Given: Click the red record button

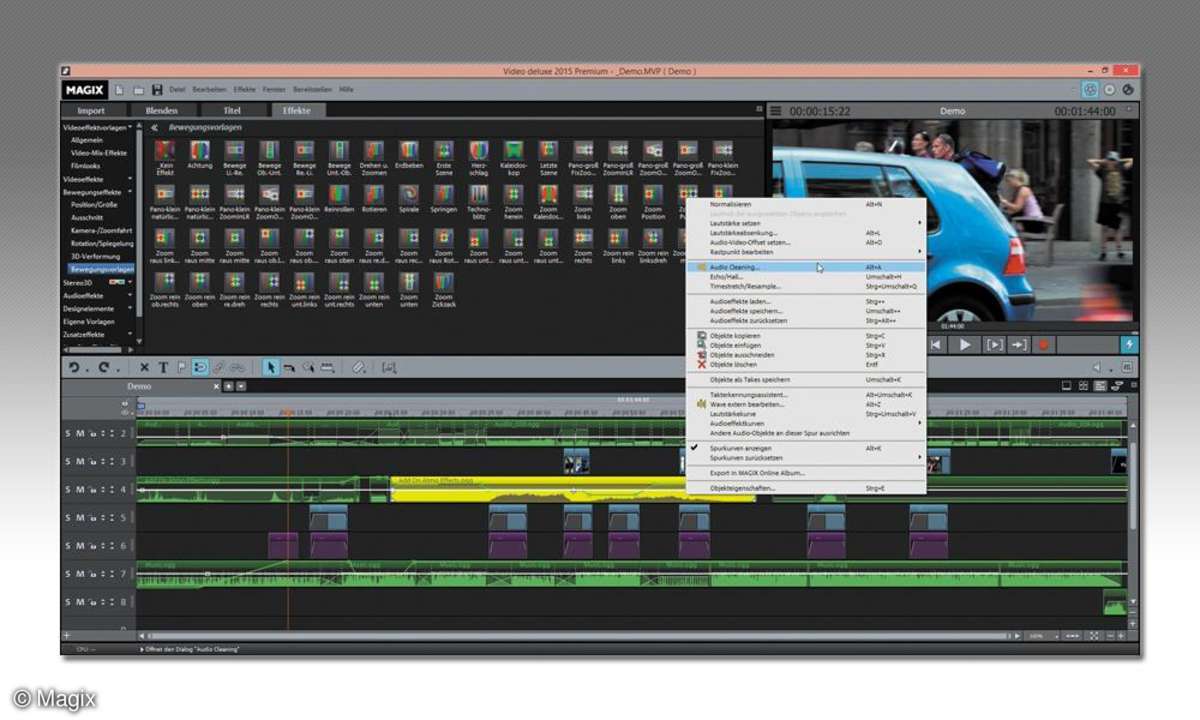Looking at the screenshot, I should (x=1044, y=344).
